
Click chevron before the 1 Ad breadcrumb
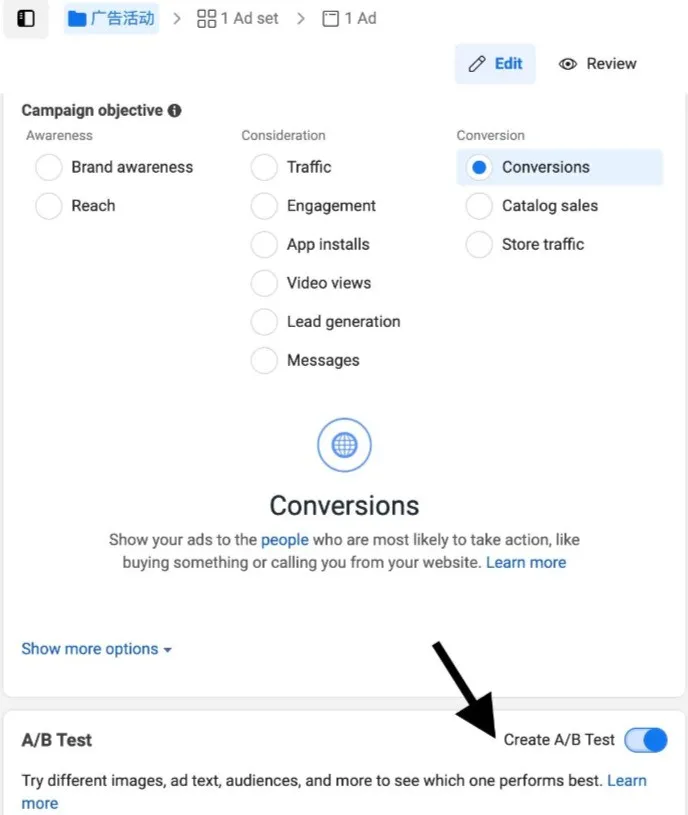(301, 19)
